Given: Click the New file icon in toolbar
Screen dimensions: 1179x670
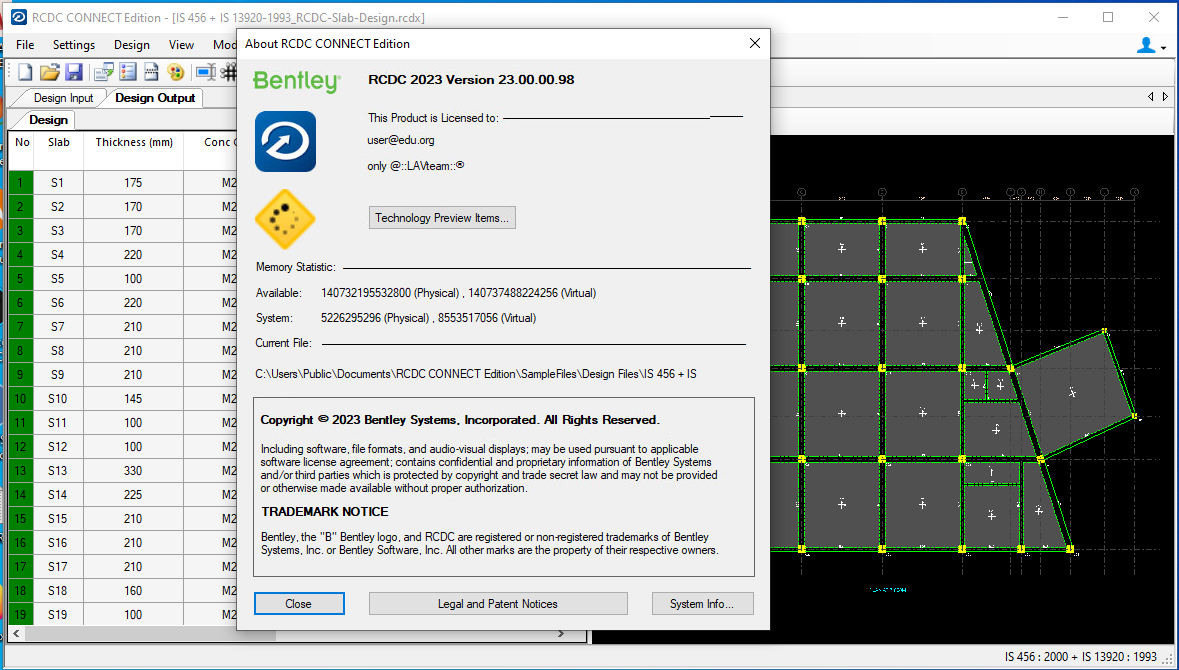Looking at the screenshot, I should tap(26, 72).
